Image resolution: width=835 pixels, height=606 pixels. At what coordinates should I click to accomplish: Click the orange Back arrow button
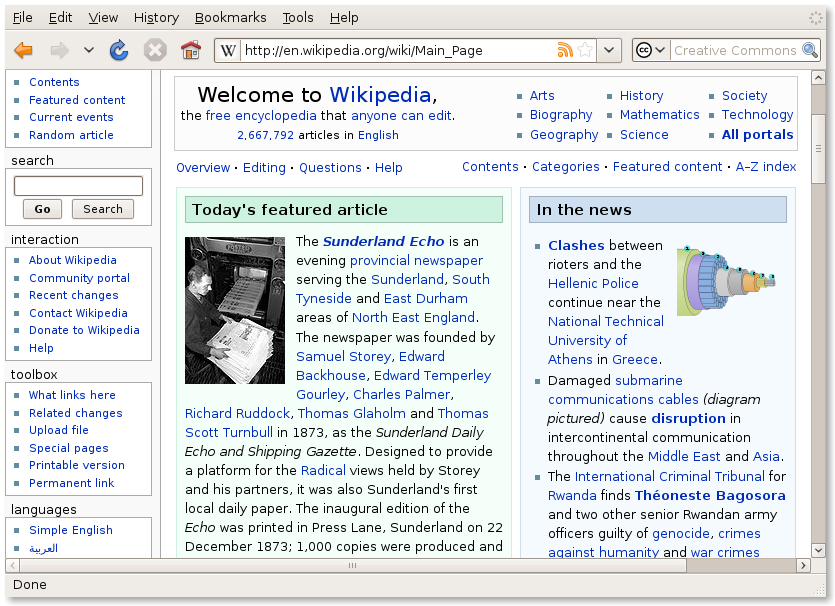23,51
